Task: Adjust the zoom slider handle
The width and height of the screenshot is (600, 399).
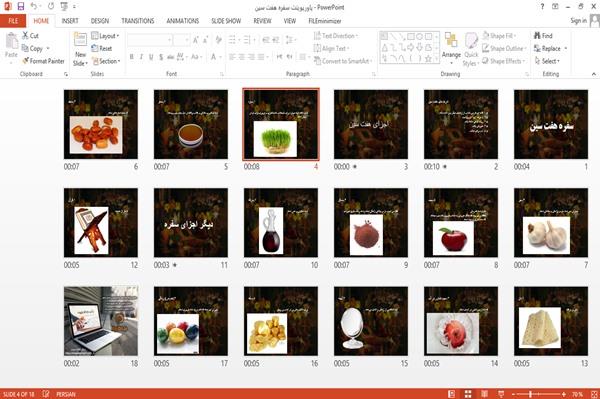Action: click(530, 394)
